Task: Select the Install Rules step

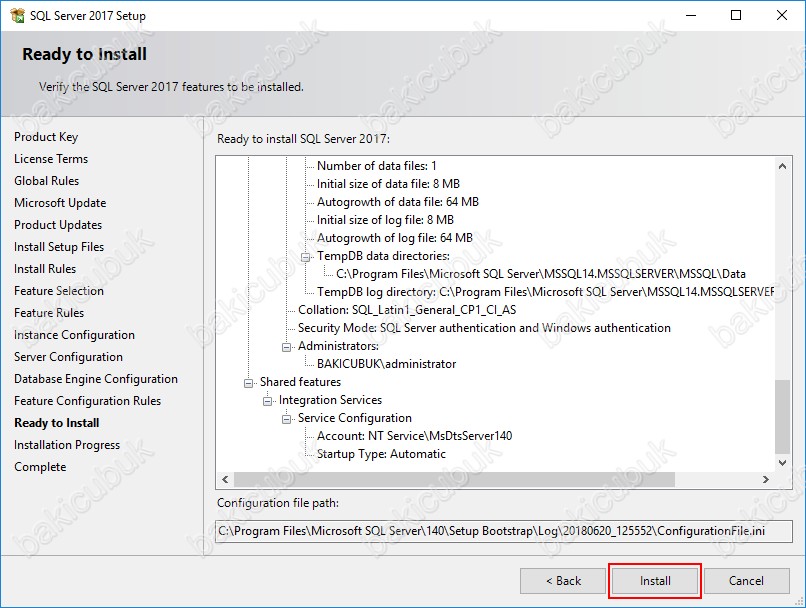Action: tap(45, 269)
